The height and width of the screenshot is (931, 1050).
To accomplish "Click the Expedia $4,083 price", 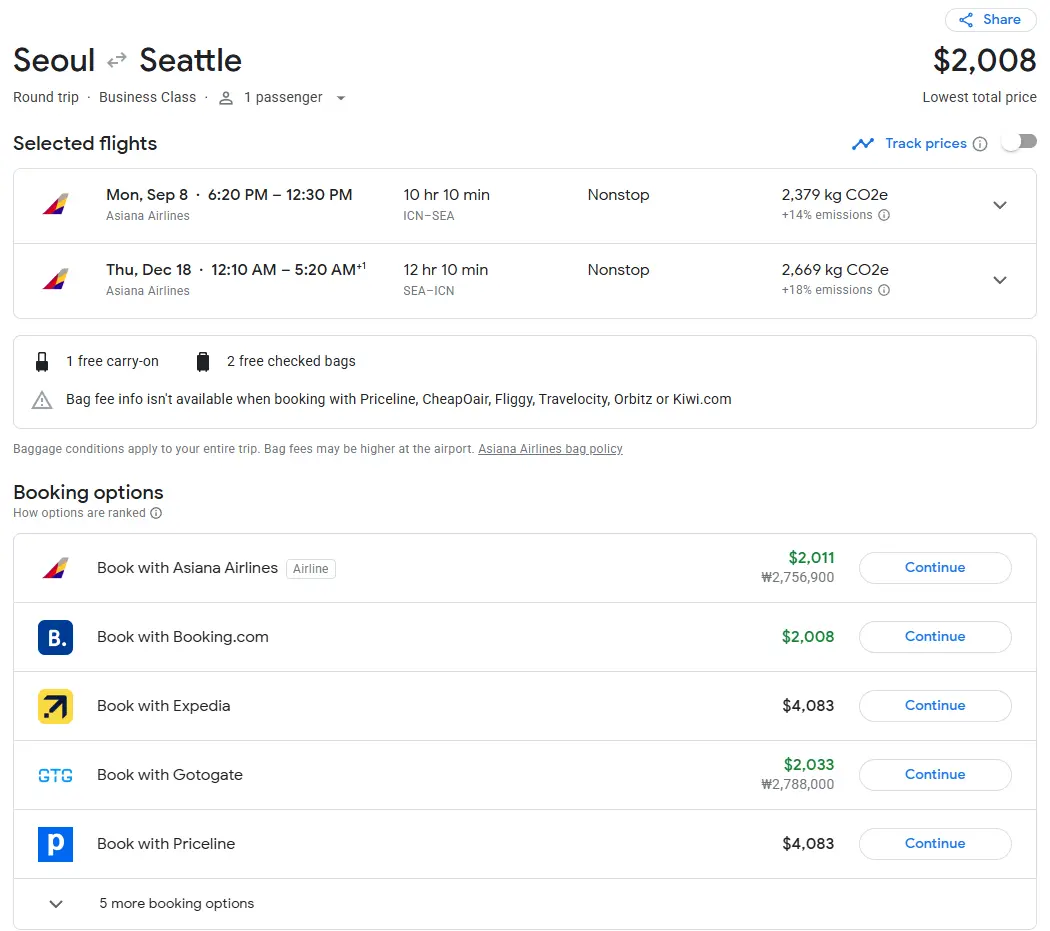I will 808,705.
